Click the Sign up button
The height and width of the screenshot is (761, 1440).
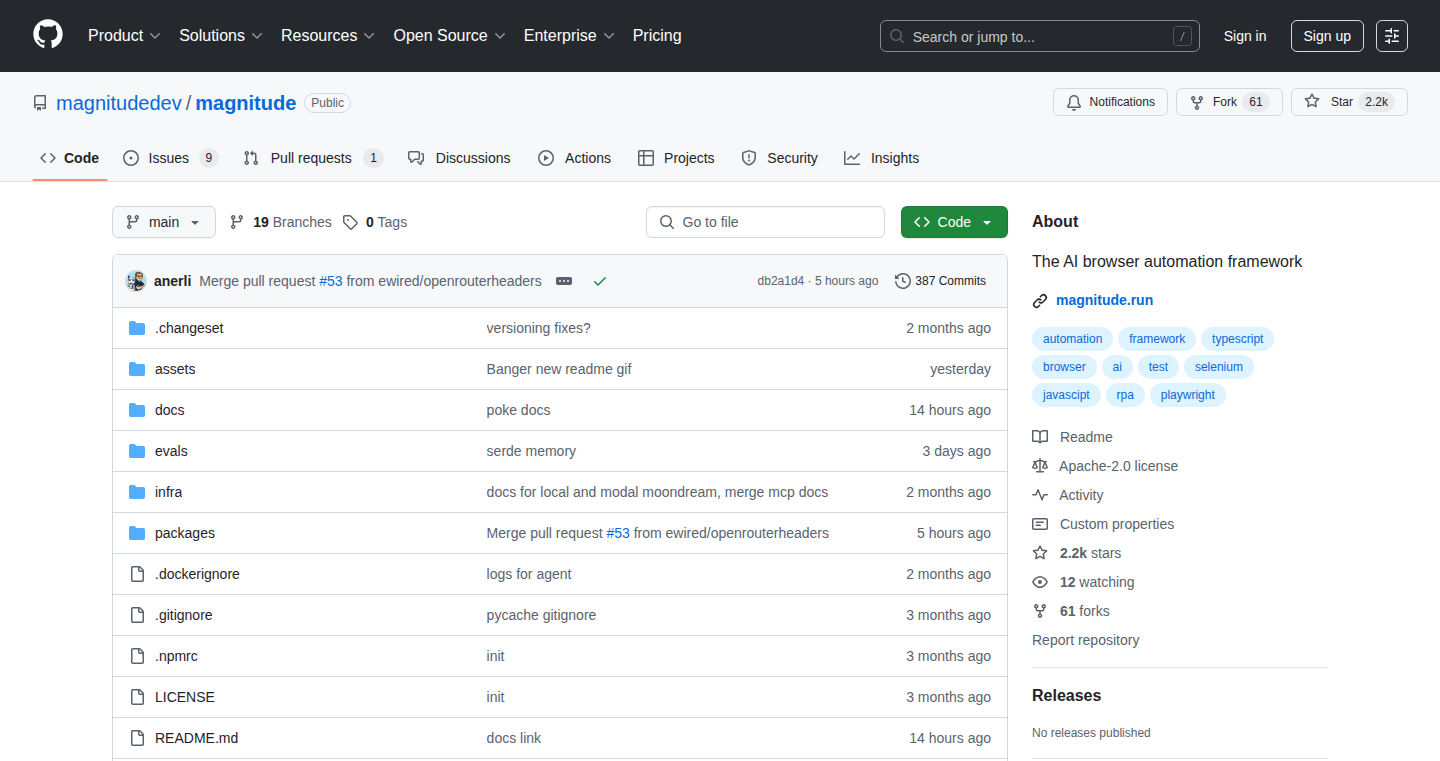tap(1327, 36)
